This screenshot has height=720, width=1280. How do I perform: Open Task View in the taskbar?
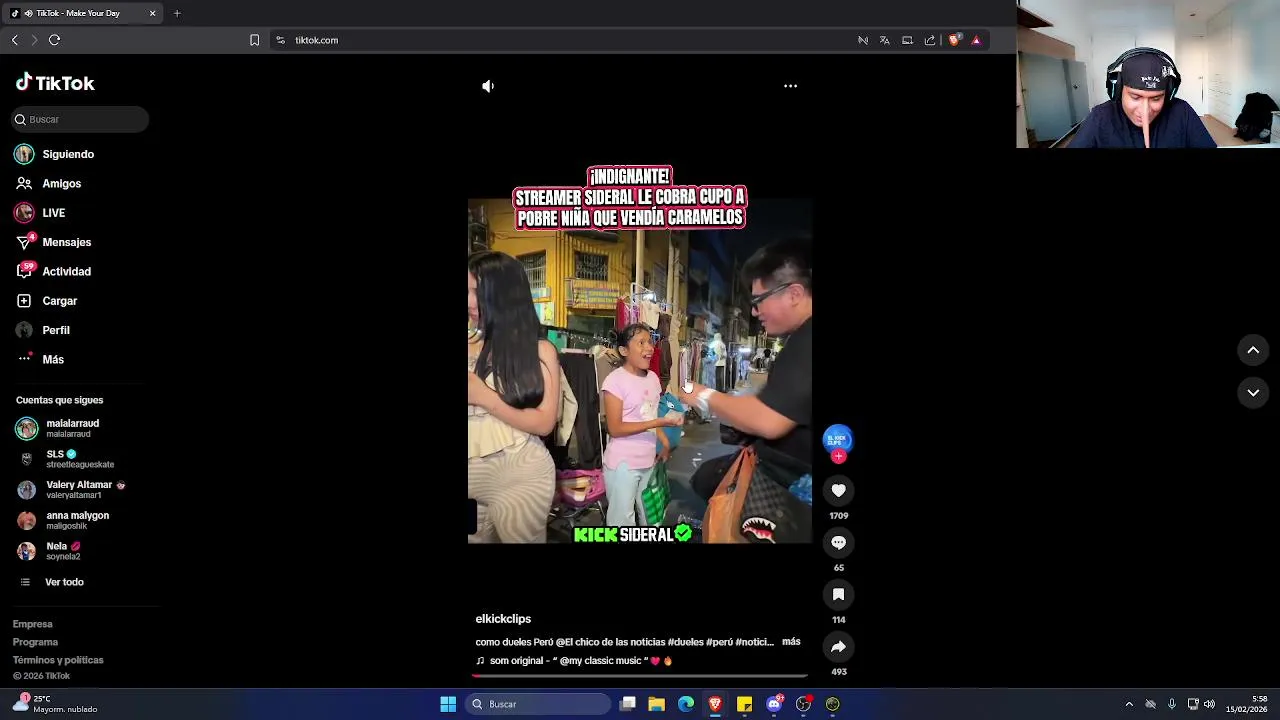point(628,704)
